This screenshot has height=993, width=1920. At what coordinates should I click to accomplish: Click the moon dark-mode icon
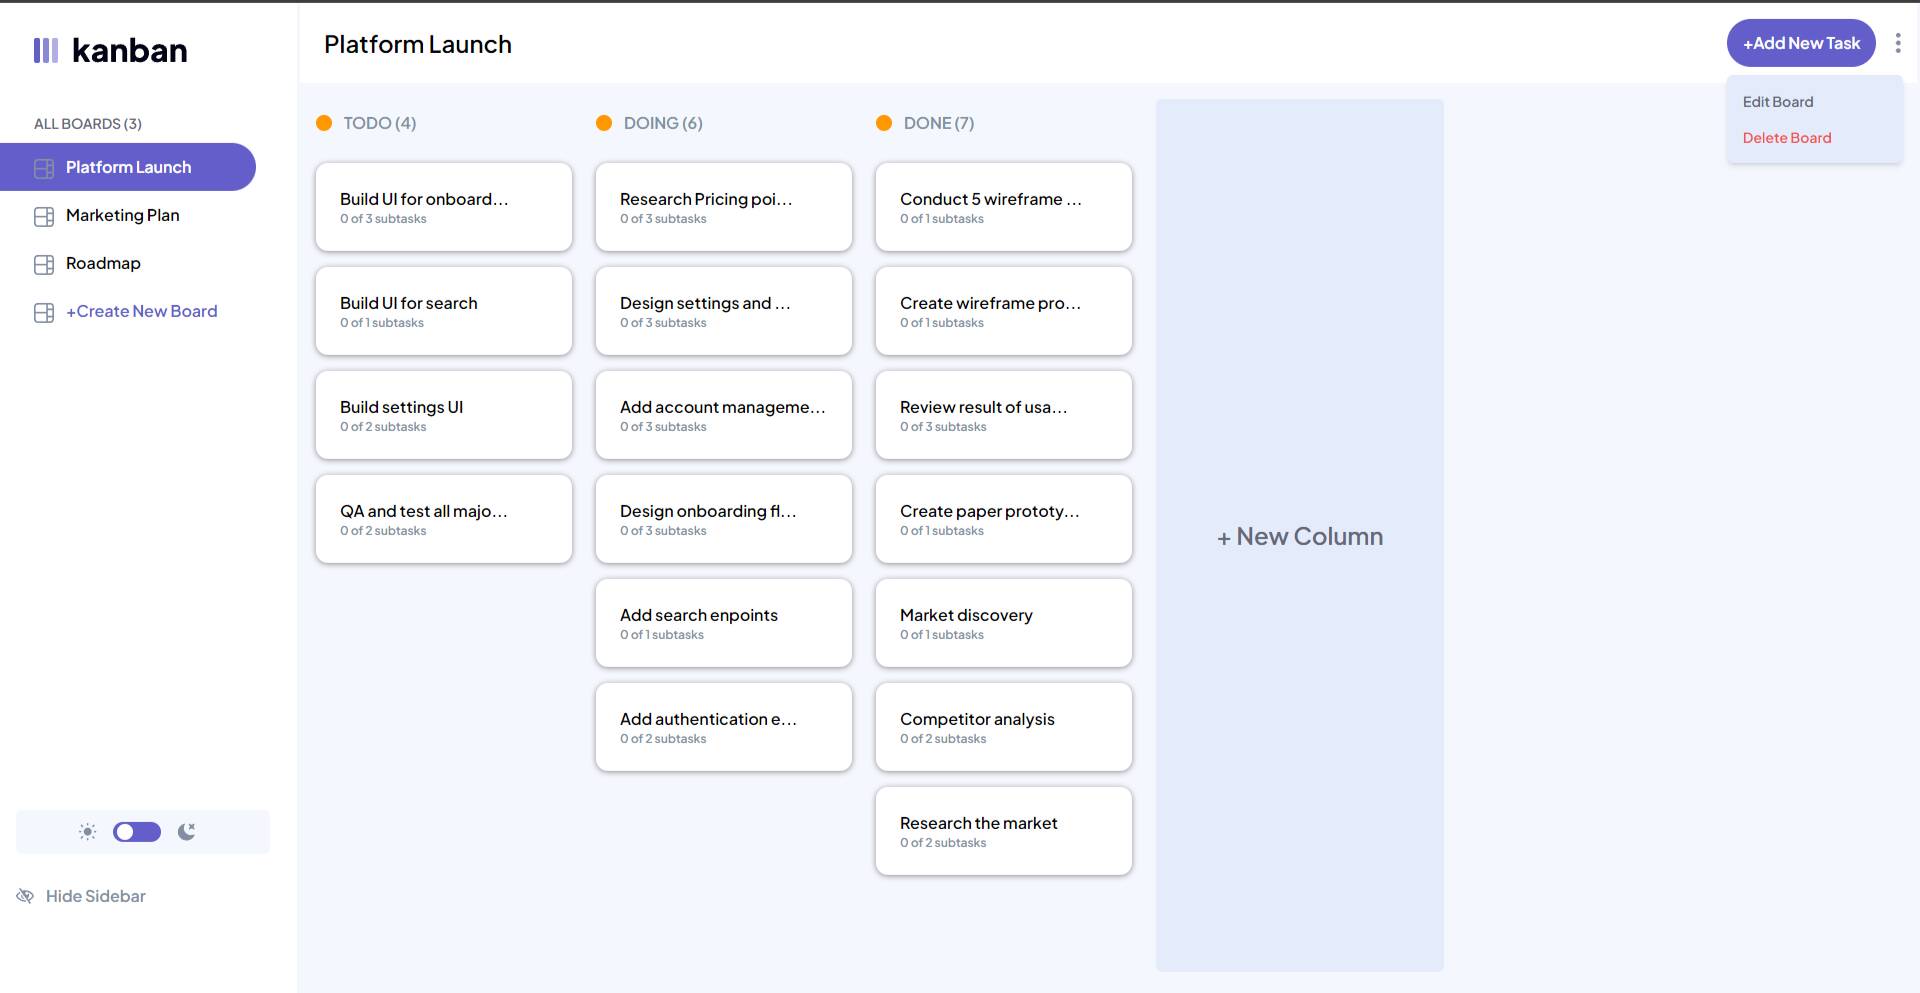click(x=187, y=832)
